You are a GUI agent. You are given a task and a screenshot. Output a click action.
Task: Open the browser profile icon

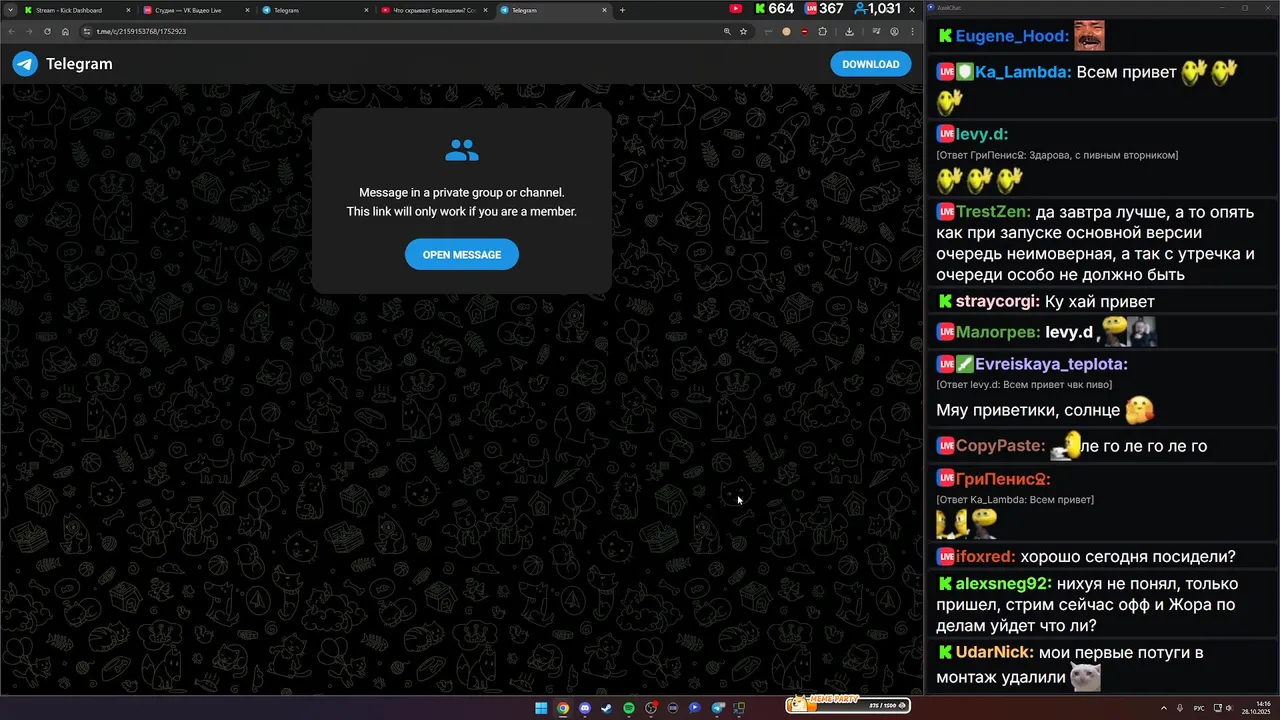tap(894, 31)
